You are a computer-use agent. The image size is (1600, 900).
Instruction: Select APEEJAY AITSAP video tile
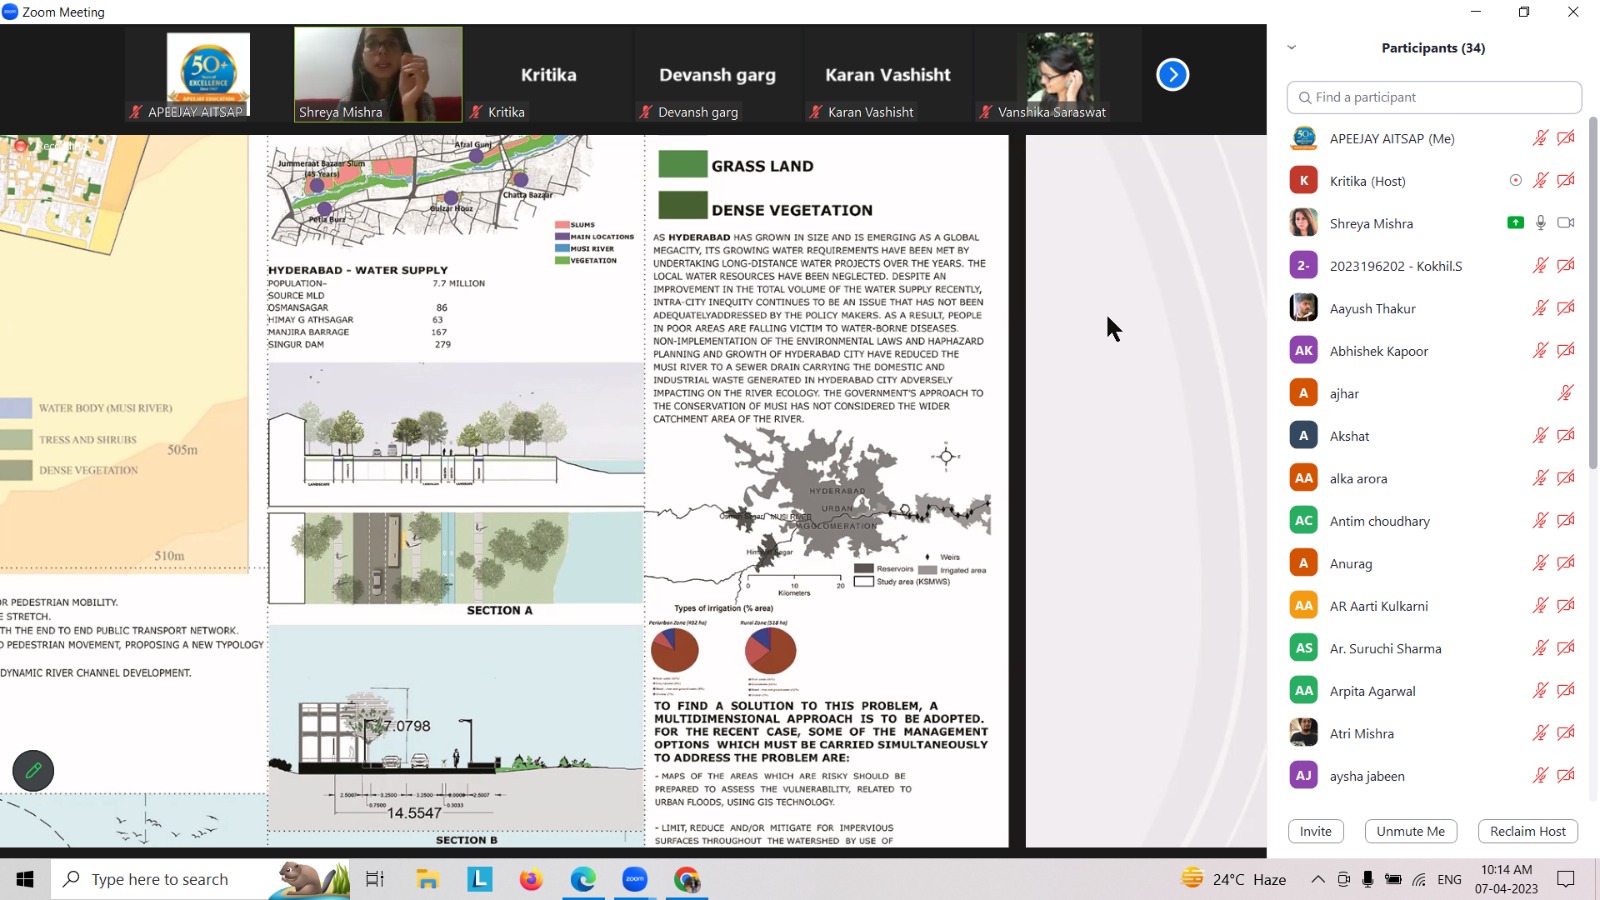[208, 74]
